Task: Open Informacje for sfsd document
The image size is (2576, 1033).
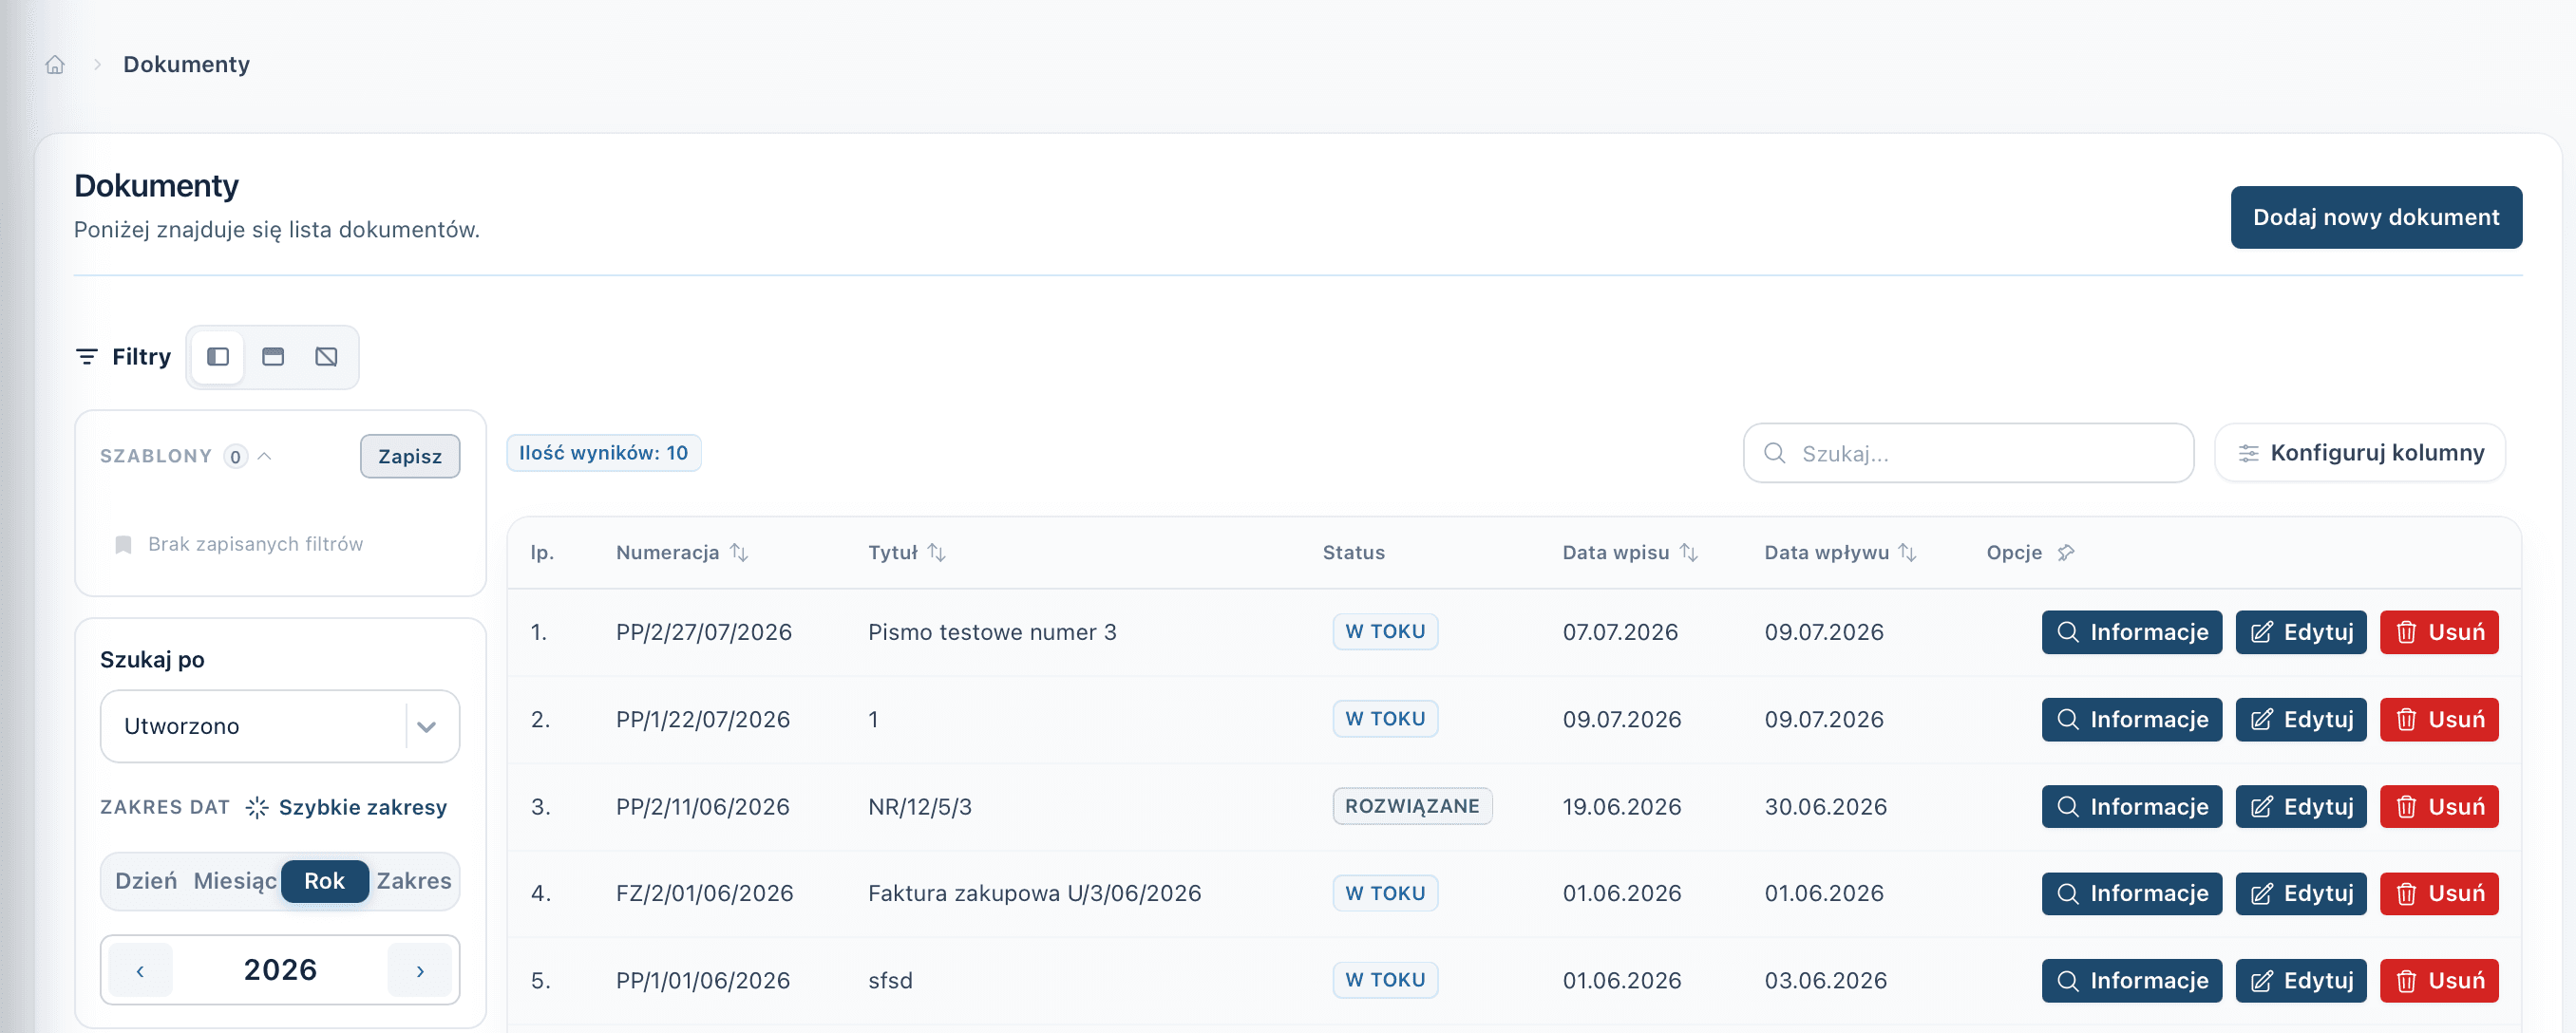Action: pos(2132,980)
